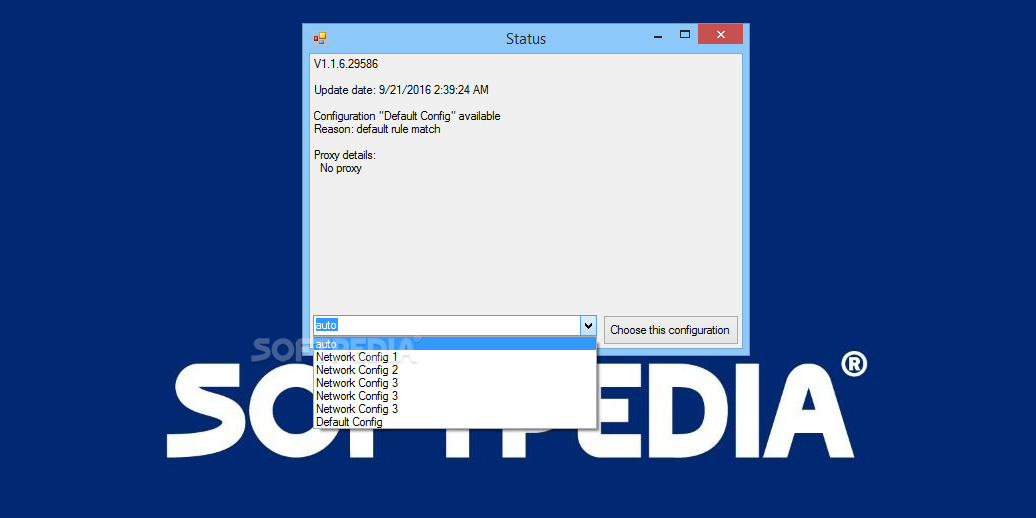Select the highlighted auto option in list

coord(455,344)
